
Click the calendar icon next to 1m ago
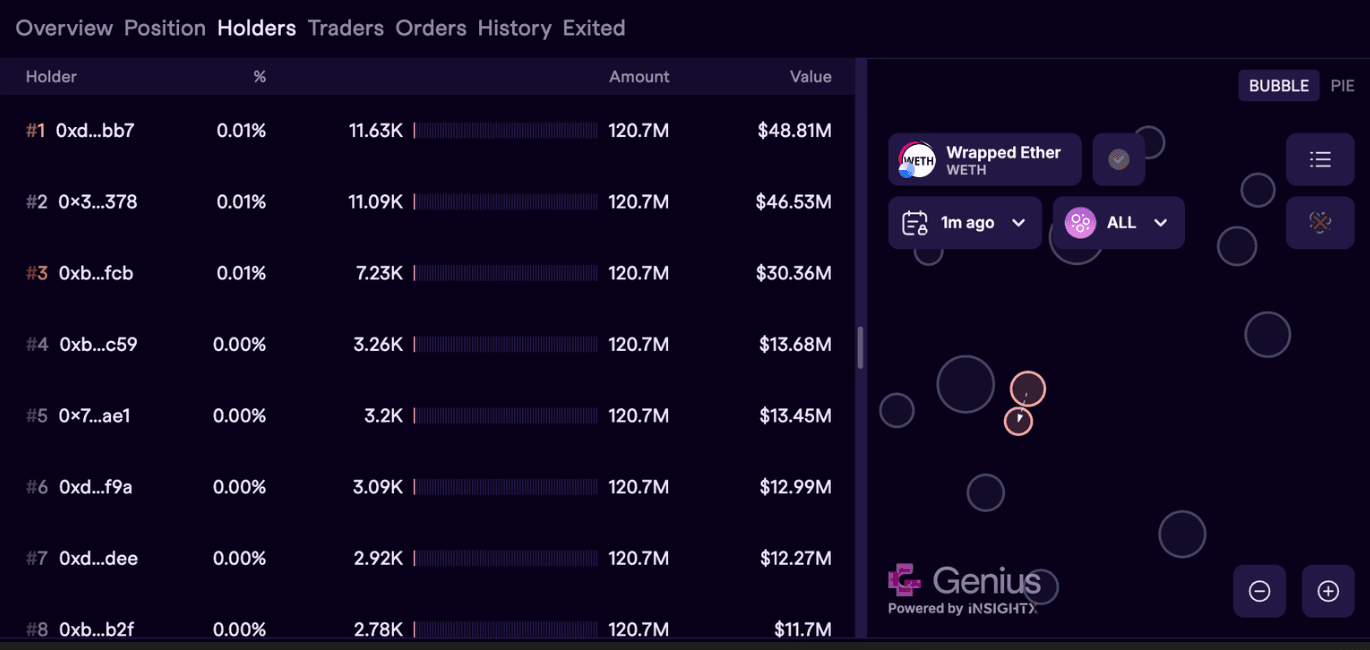(x=915, y=223)
